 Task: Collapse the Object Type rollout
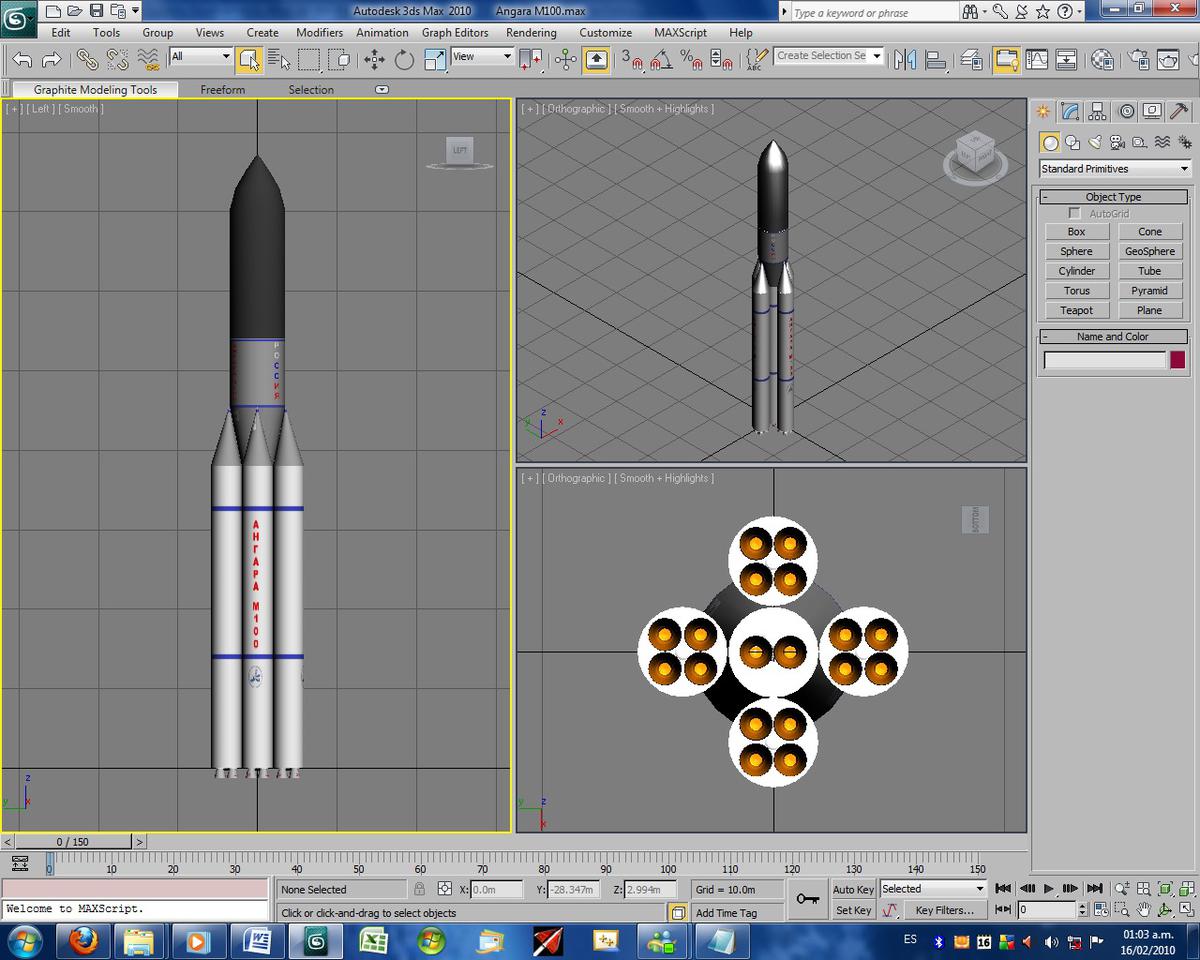pos(1114,197)
